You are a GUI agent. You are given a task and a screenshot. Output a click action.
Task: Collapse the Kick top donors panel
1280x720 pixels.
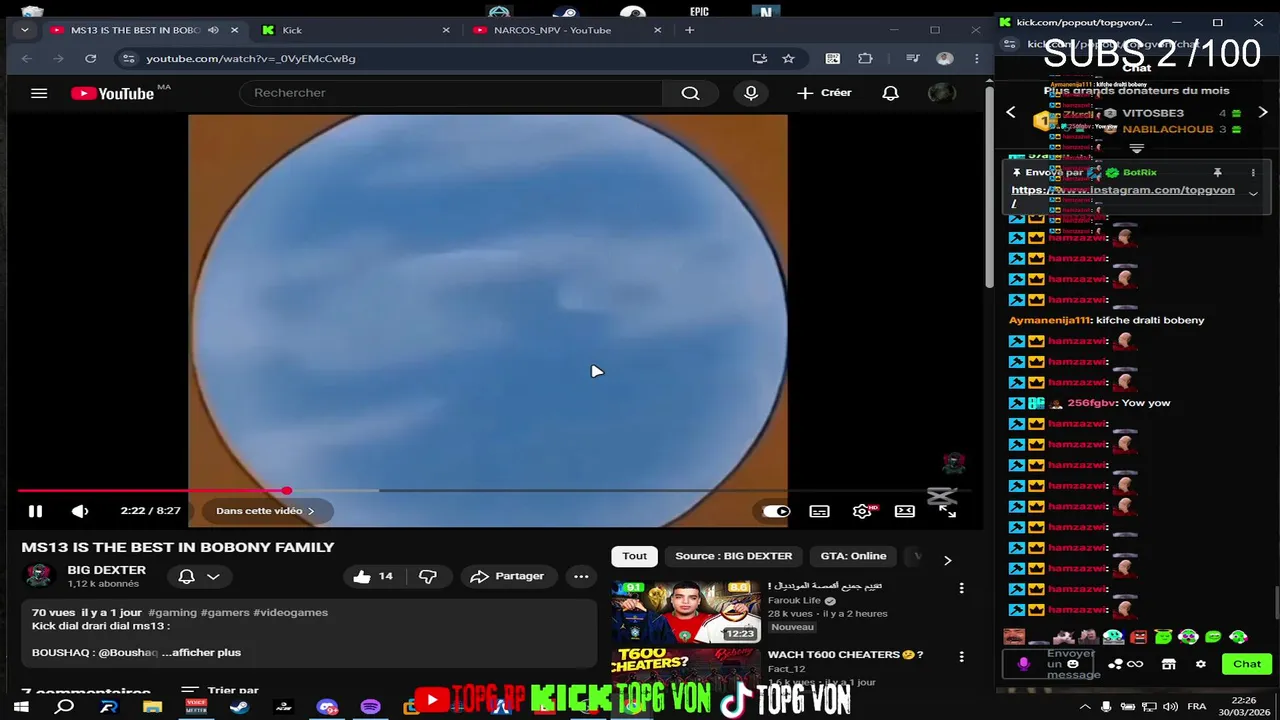click(1136, 149)
